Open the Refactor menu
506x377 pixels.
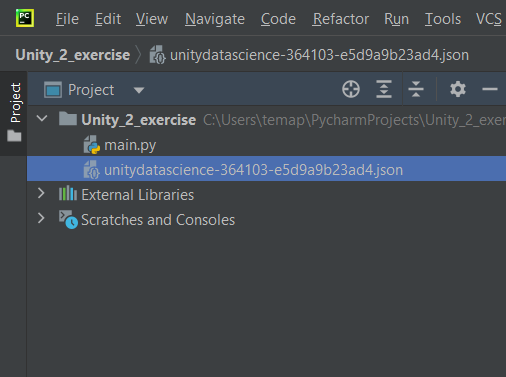point(340,19)
